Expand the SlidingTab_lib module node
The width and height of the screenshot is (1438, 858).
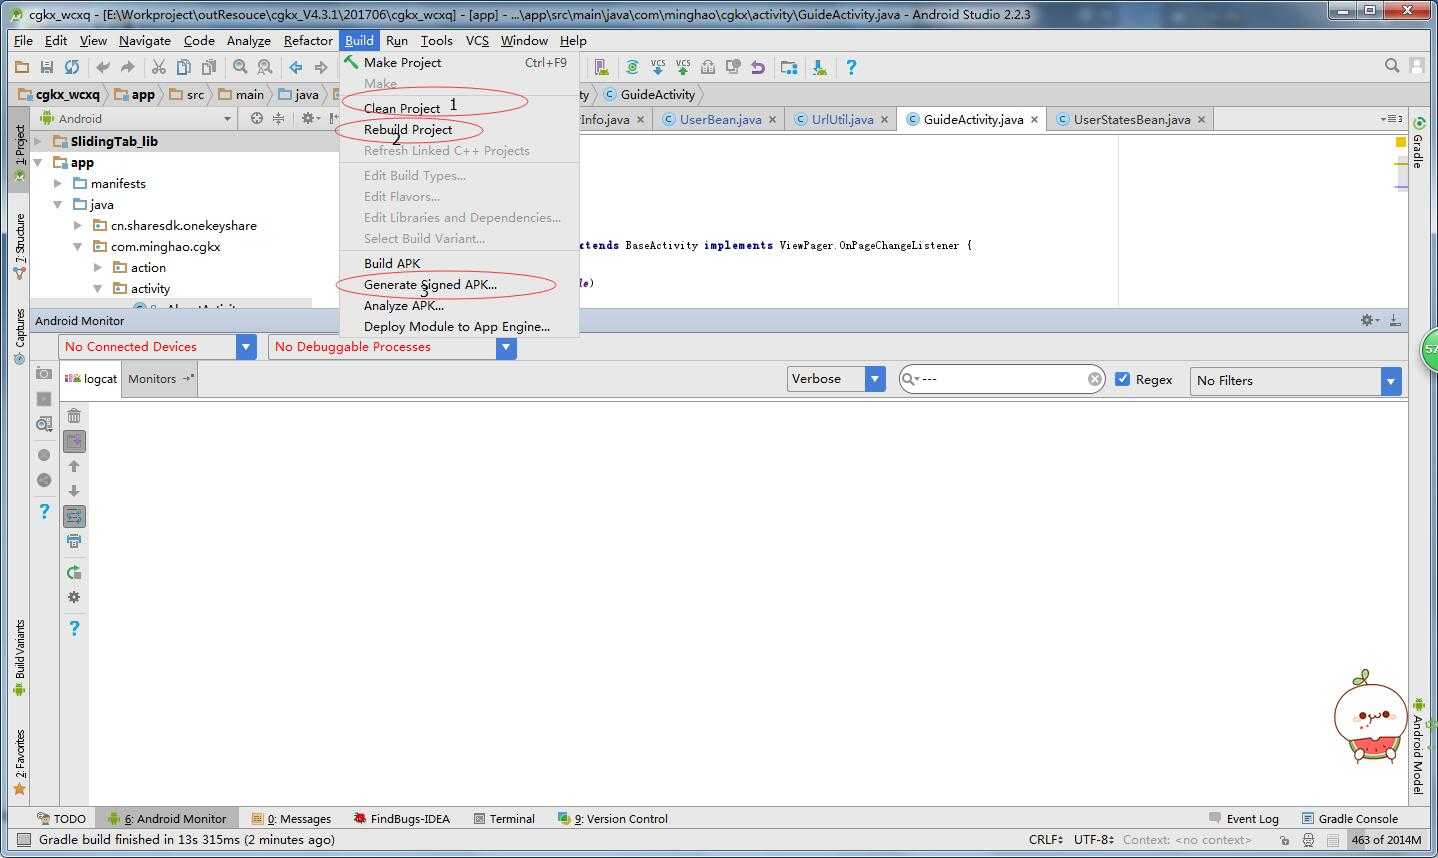coord(38,141)
